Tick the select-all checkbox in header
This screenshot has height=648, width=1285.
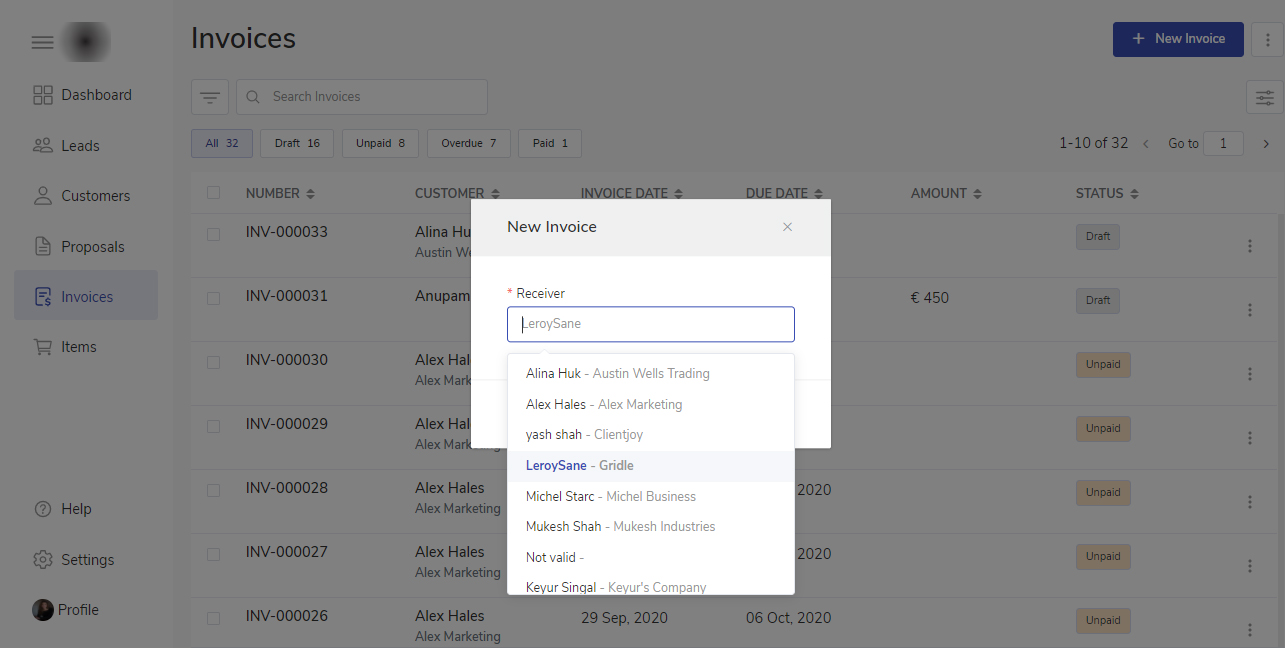(213, 193)
